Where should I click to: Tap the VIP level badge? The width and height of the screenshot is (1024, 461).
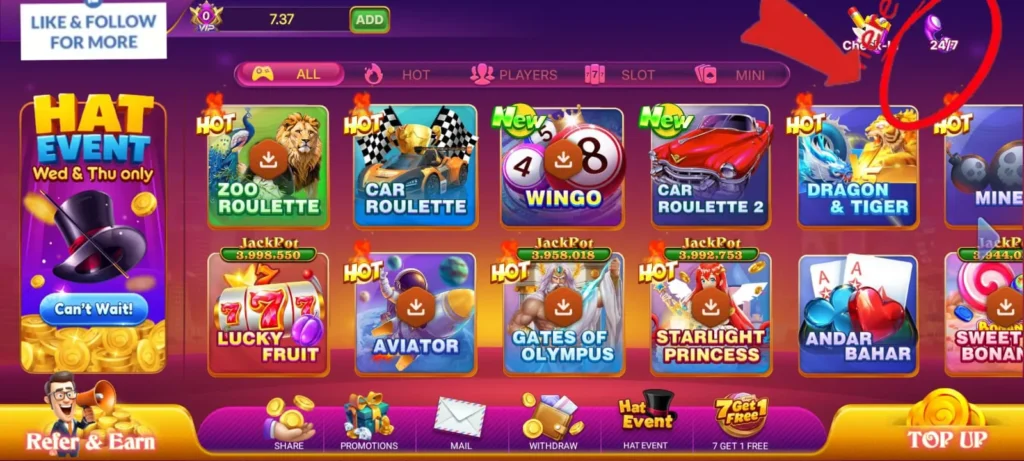(x=206, y=18)
